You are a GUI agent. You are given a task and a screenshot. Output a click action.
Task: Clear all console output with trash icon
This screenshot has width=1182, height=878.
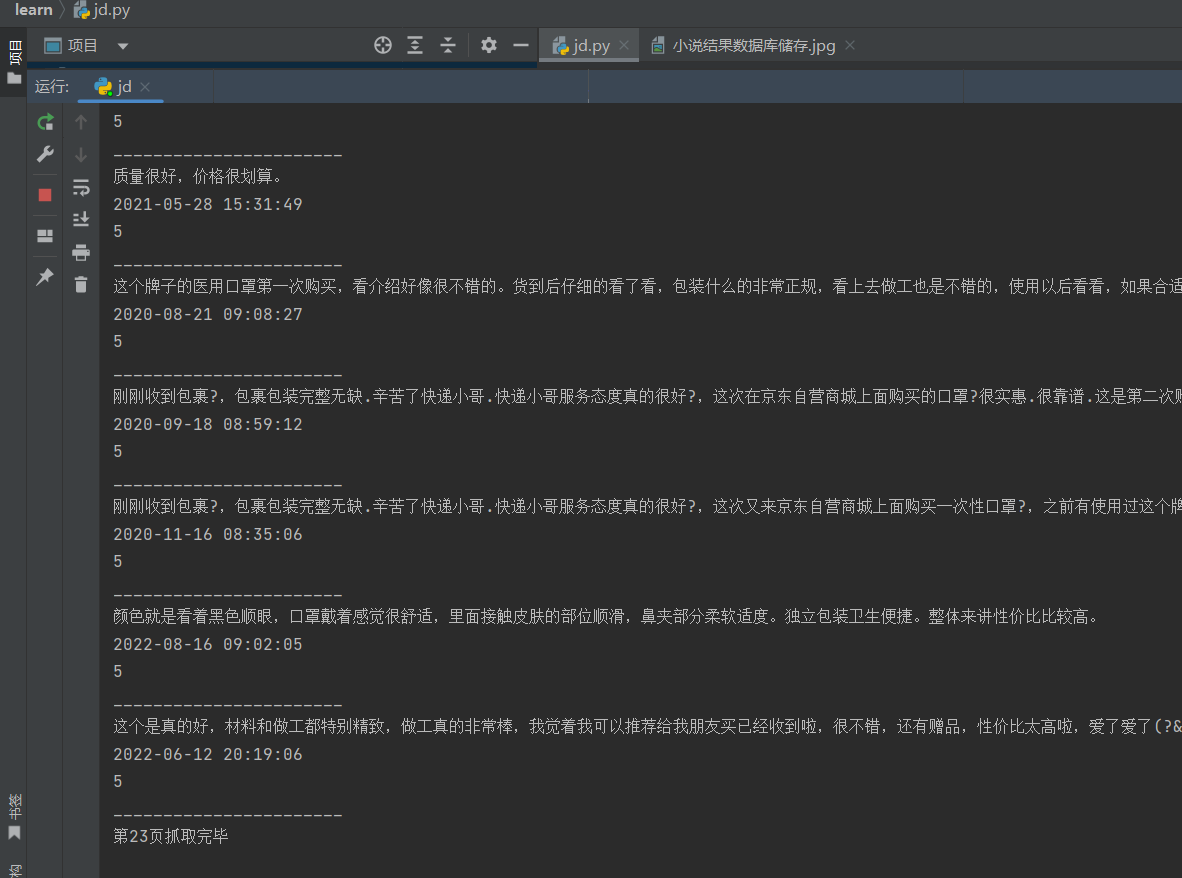pyautogui.click(x=81, y=285)
